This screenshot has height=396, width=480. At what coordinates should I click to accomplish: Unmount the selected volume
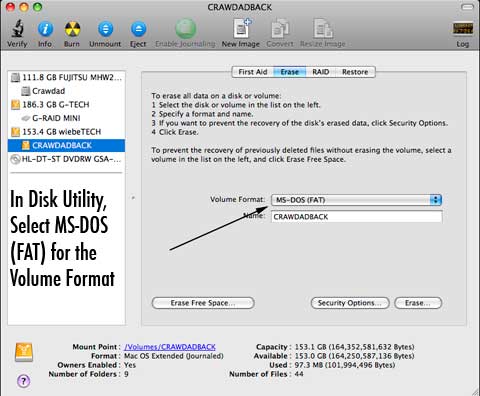click(x=105, y=29)
